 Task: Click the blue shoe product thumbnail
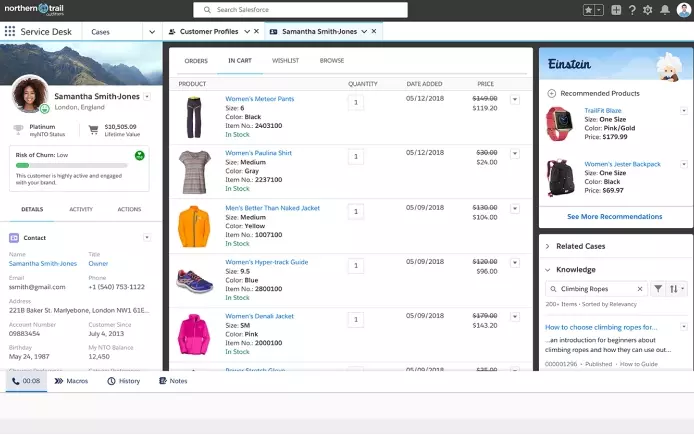point(194,281)
